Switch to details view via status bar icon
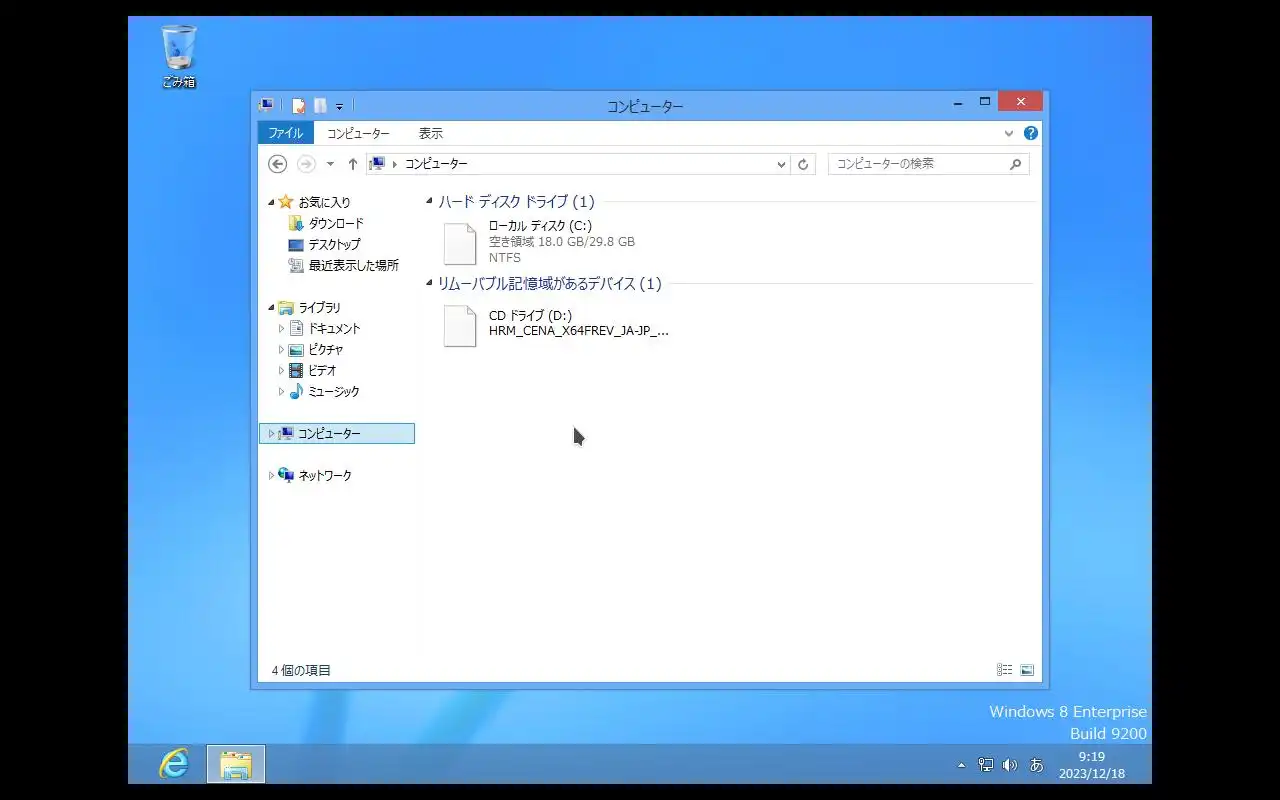The width and height of the screenshot is (1280, 800). [x=1004, y=670]
